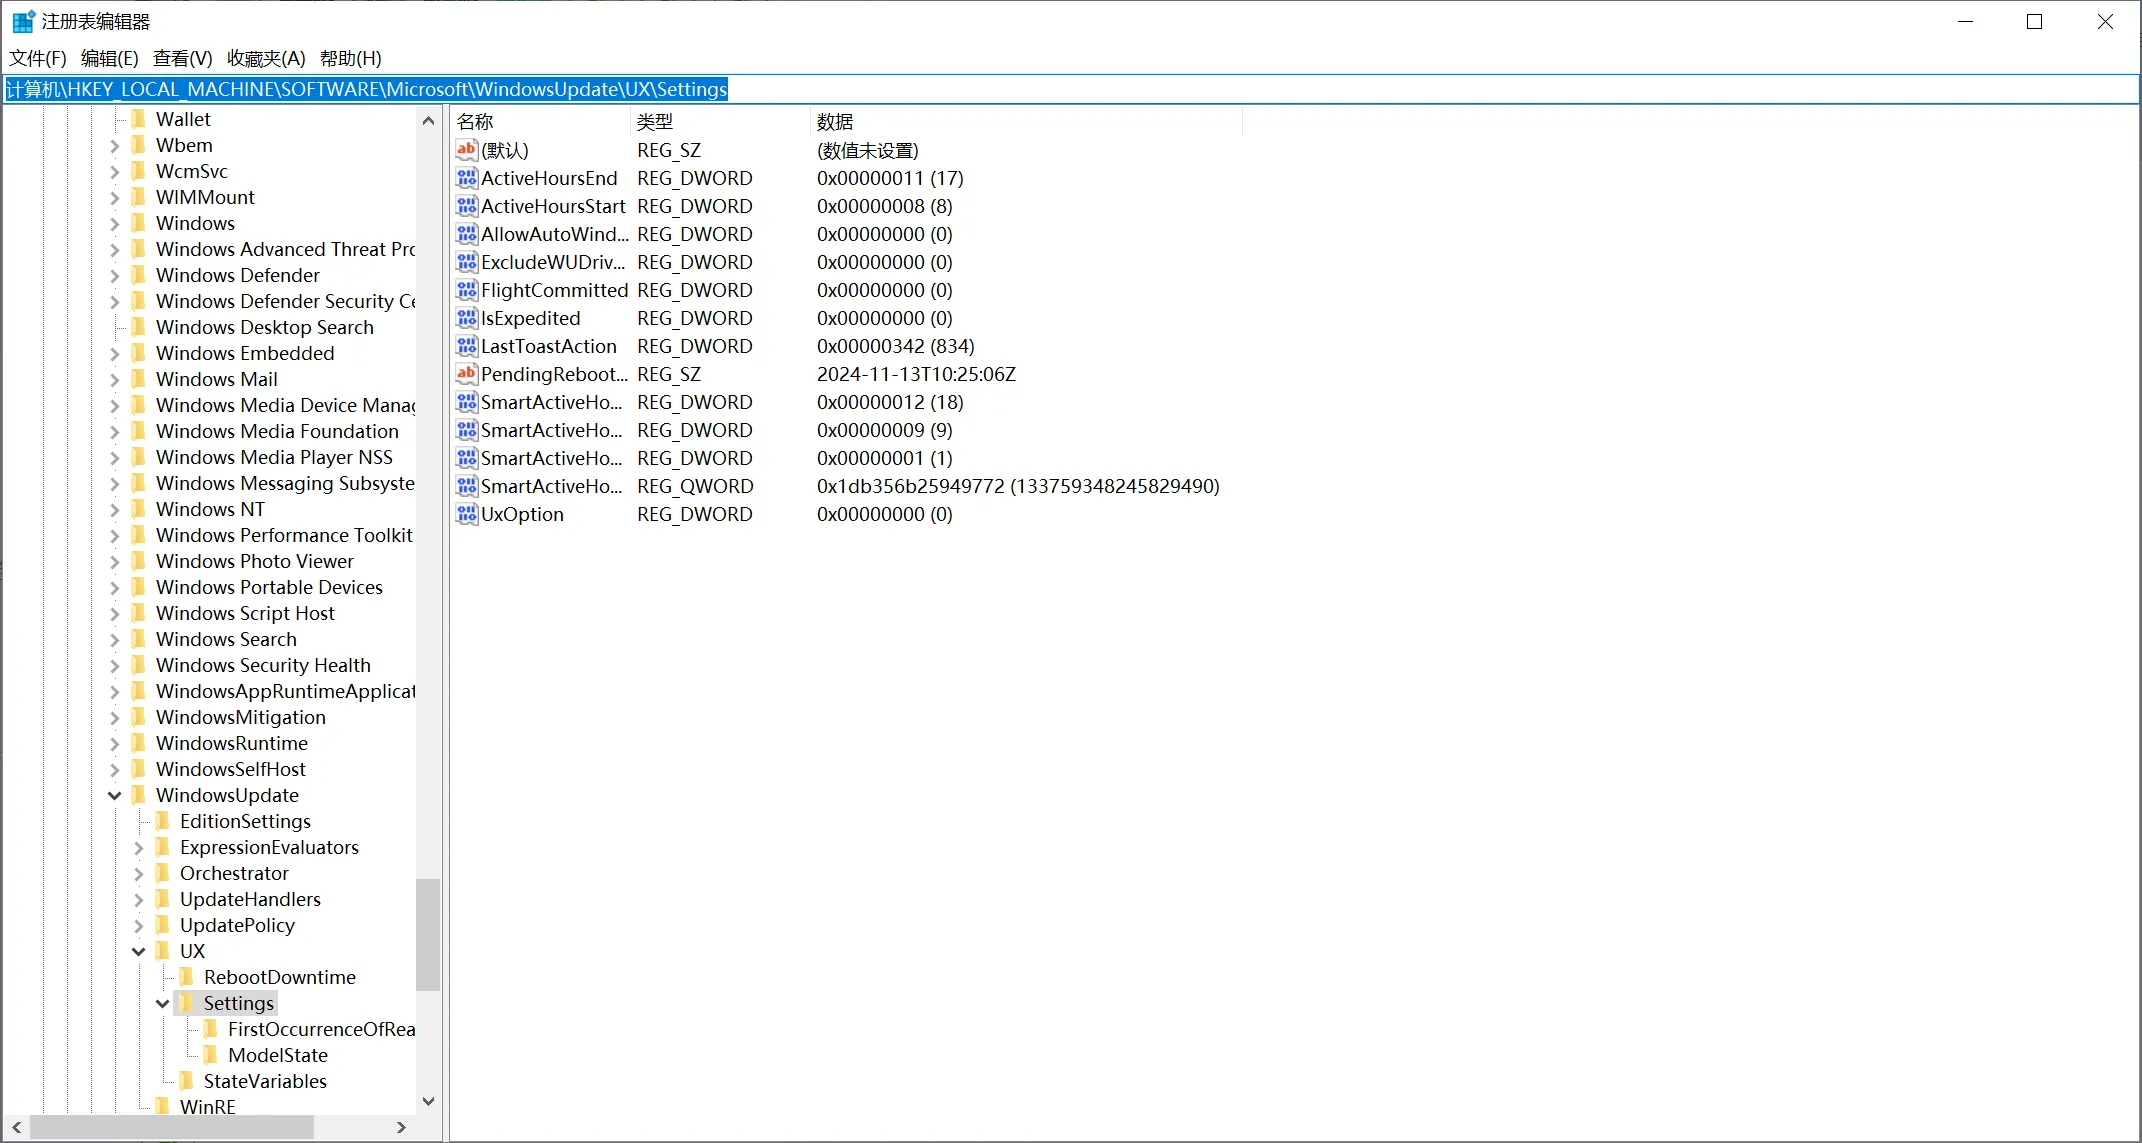Click the Windows Search folder icon

point(139,639)
